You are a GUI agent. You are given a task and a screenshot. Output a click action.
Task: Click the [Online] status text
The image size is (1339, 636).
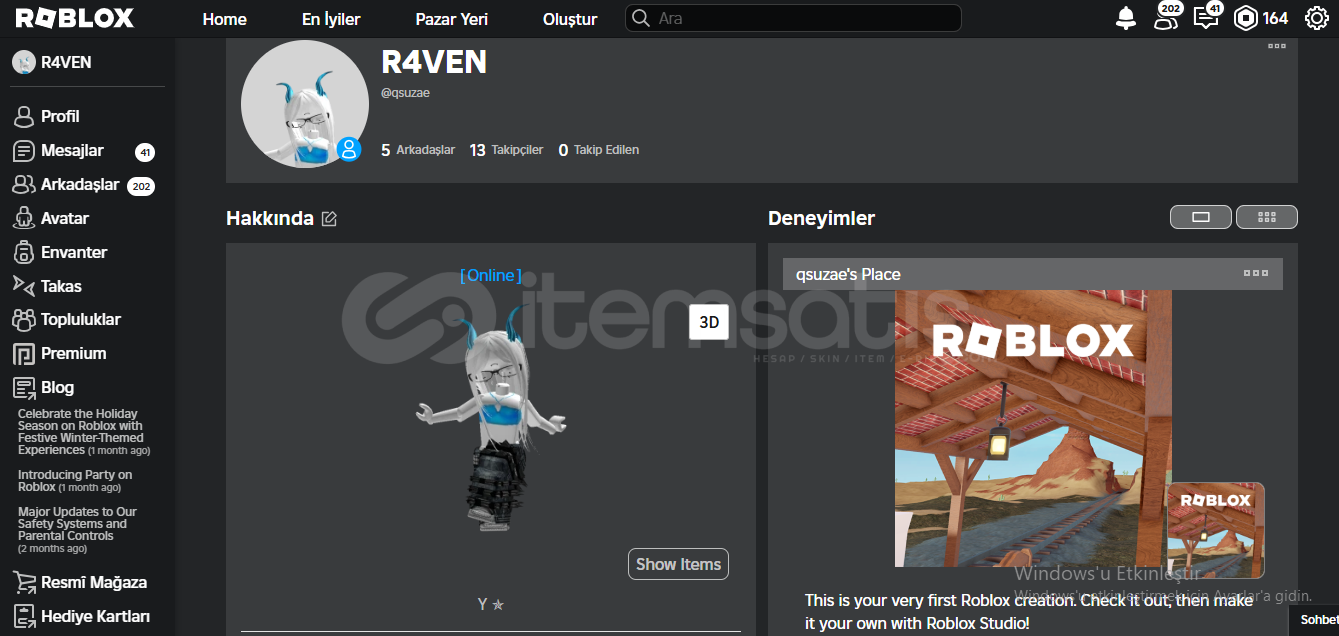(491, 275)
